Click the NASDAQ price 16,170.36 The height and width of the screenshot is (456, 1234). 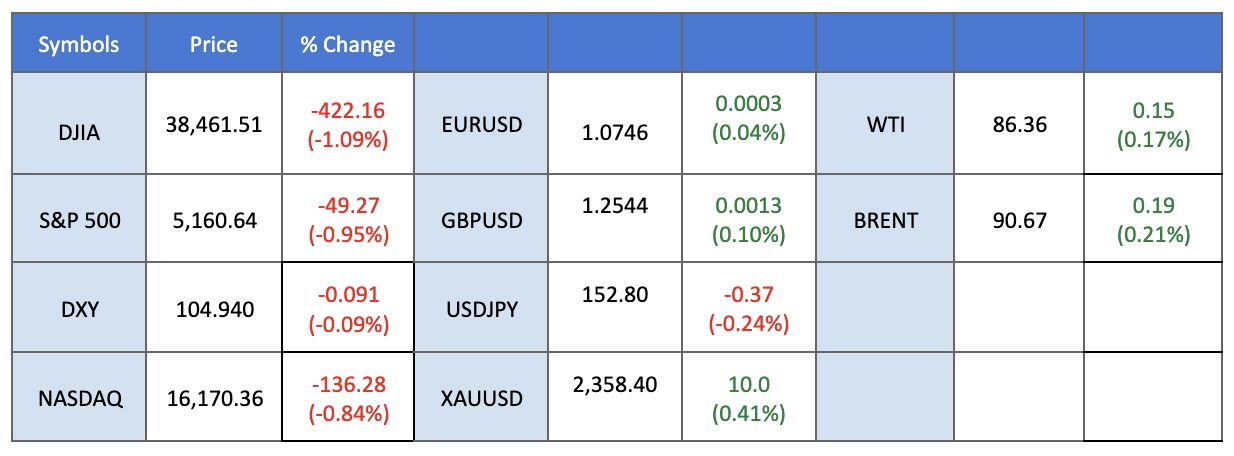tap(214, 398)
